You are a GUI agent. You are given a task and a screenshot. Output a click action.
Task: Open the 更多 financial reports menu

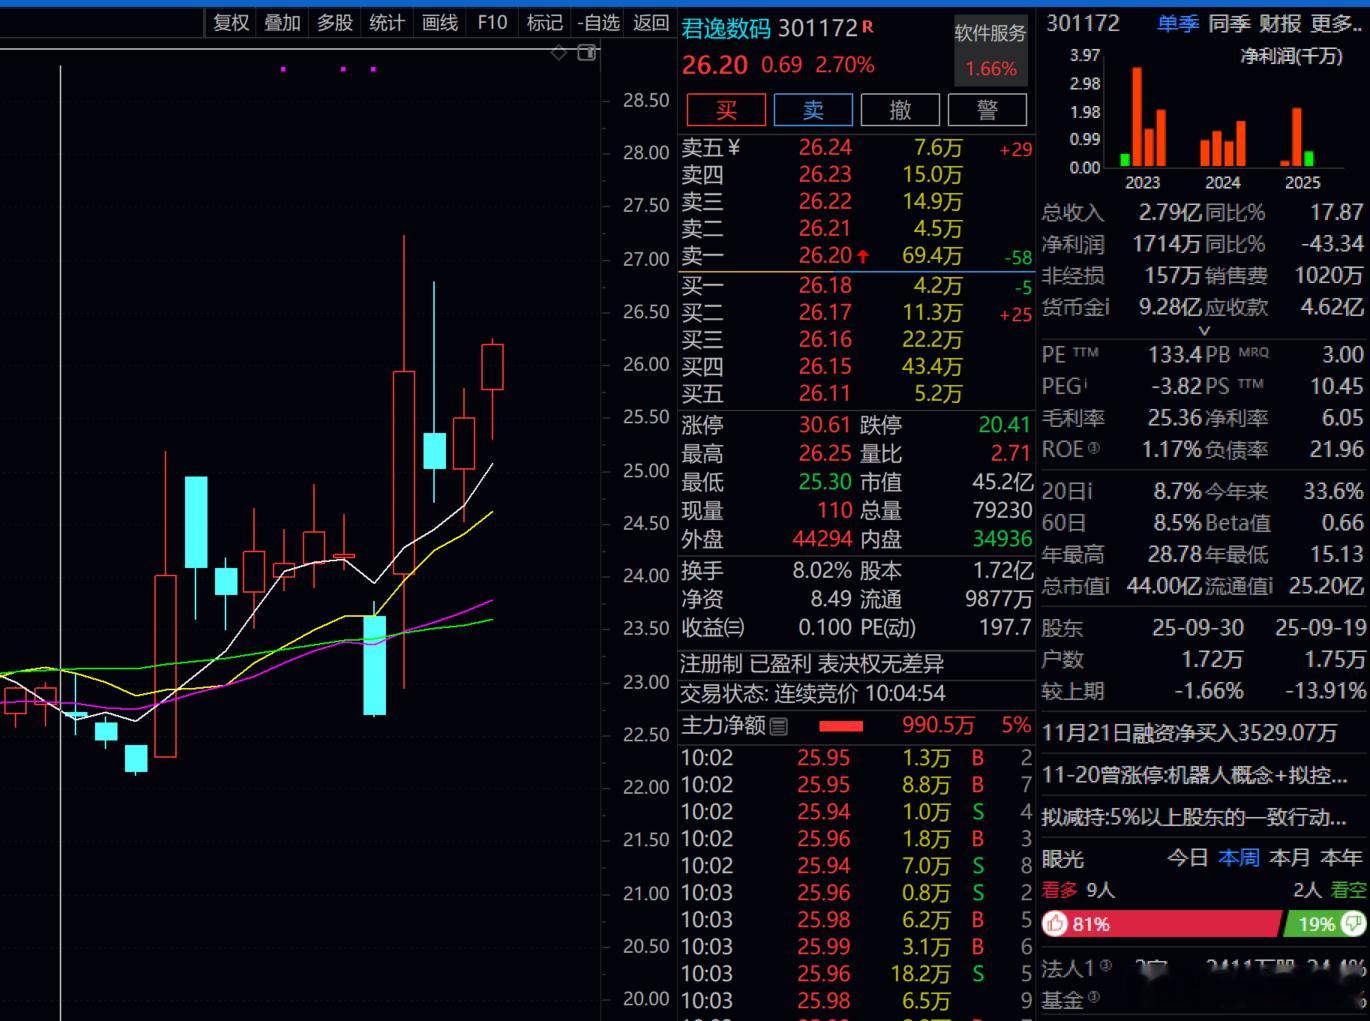[1335, 23]
